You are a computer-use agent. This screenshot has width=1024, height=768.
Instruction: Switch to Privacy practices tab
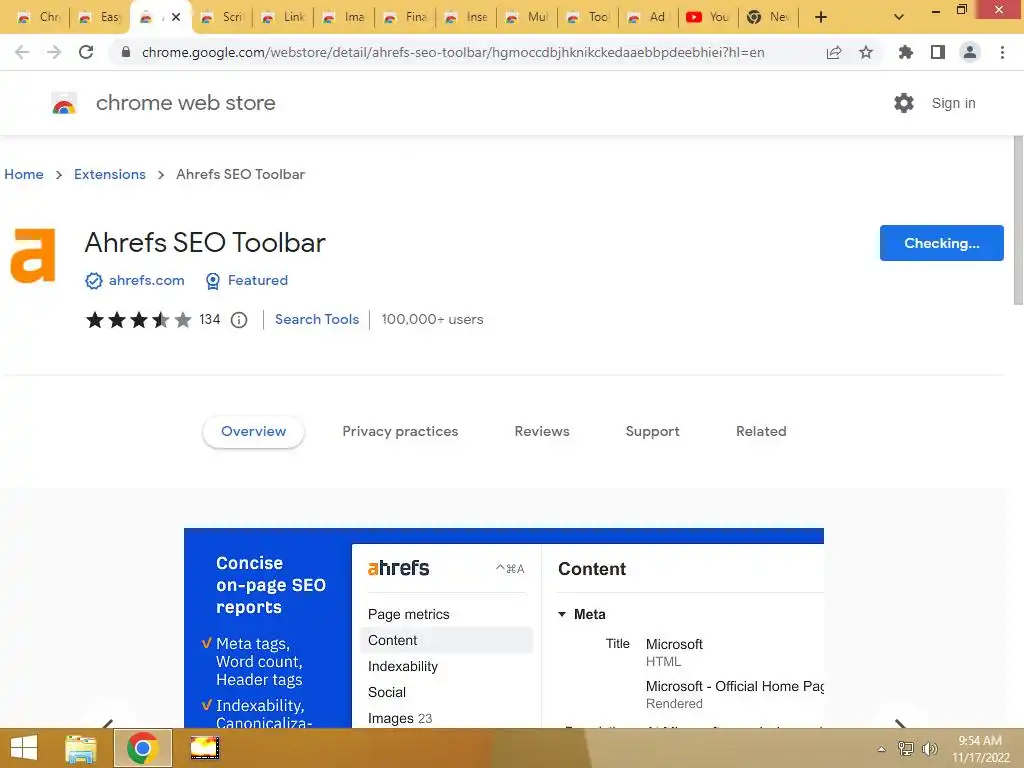400,432
